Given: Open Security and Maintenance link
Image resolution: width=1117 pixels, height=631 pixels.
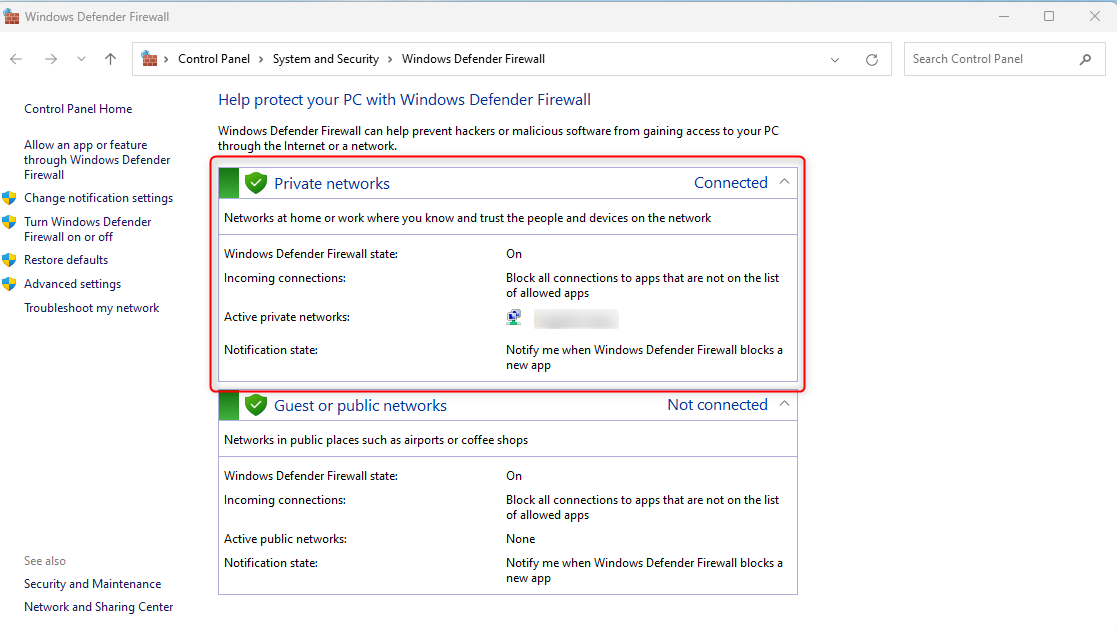Looking at the screenshot, I should 92,584.
